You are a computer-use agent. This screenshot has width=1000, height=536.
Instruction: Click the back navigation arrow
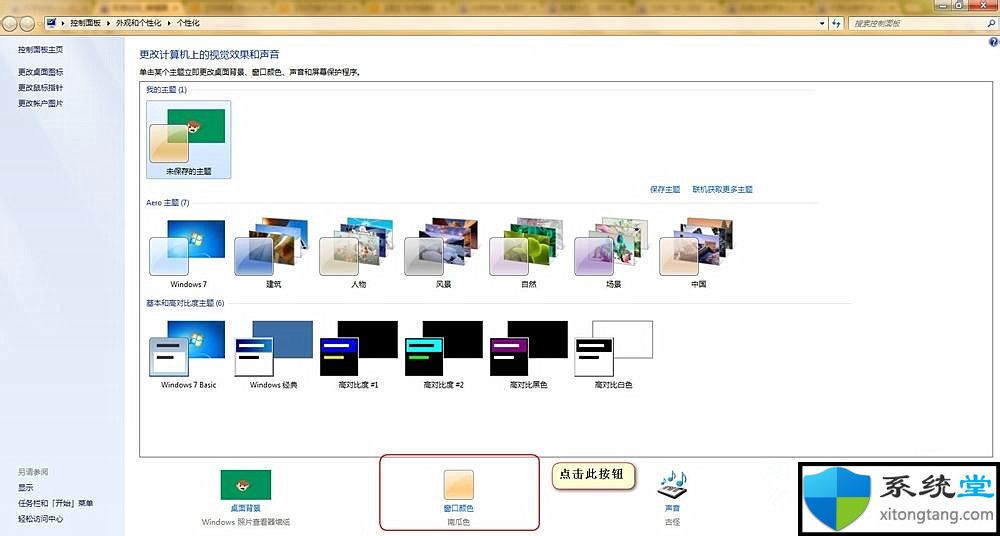point(11,24)
